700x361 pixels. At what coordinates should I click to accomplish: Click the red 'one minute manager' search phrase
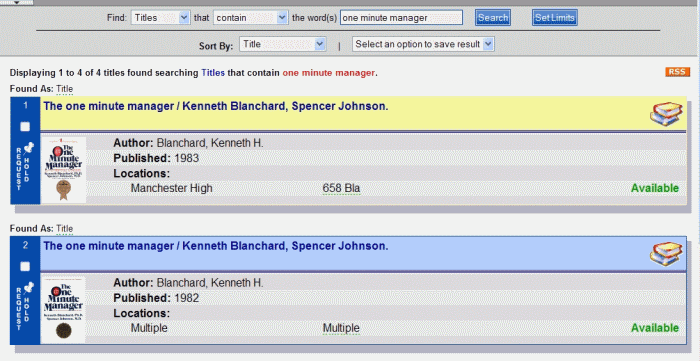point(329,73)
